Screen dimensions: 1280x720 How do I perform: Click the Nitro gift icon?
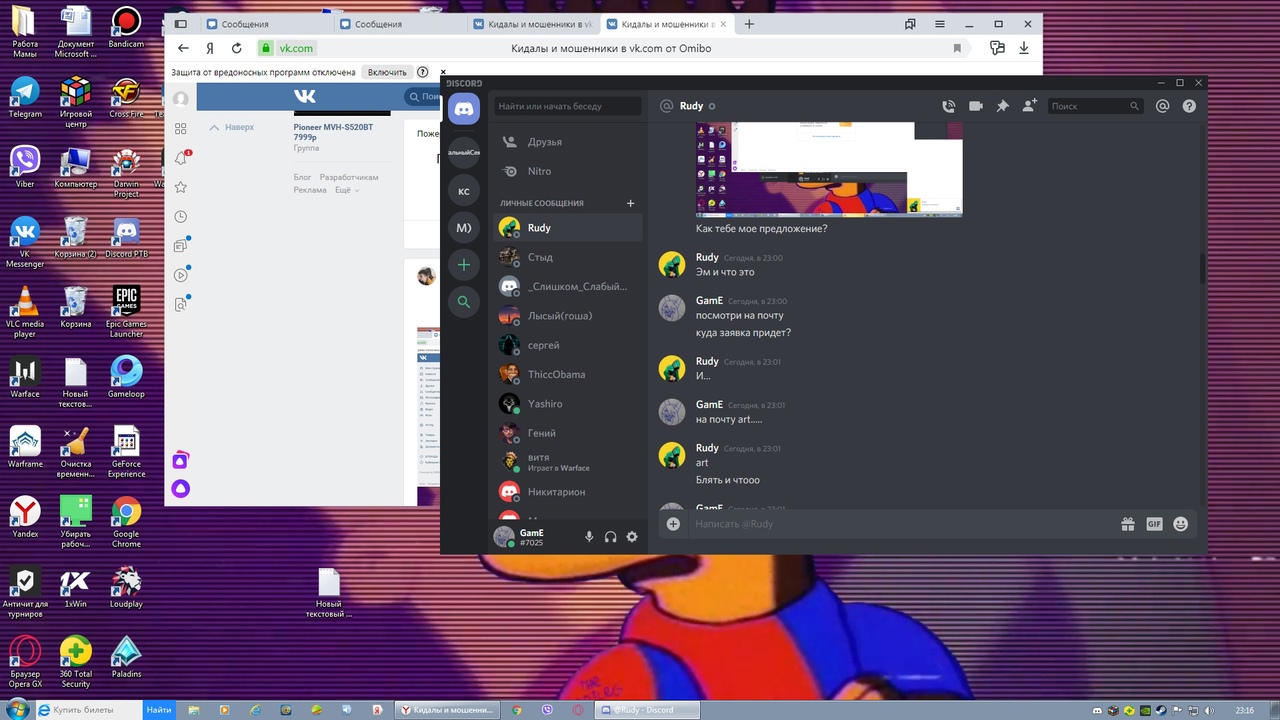tap(1127, 524)
